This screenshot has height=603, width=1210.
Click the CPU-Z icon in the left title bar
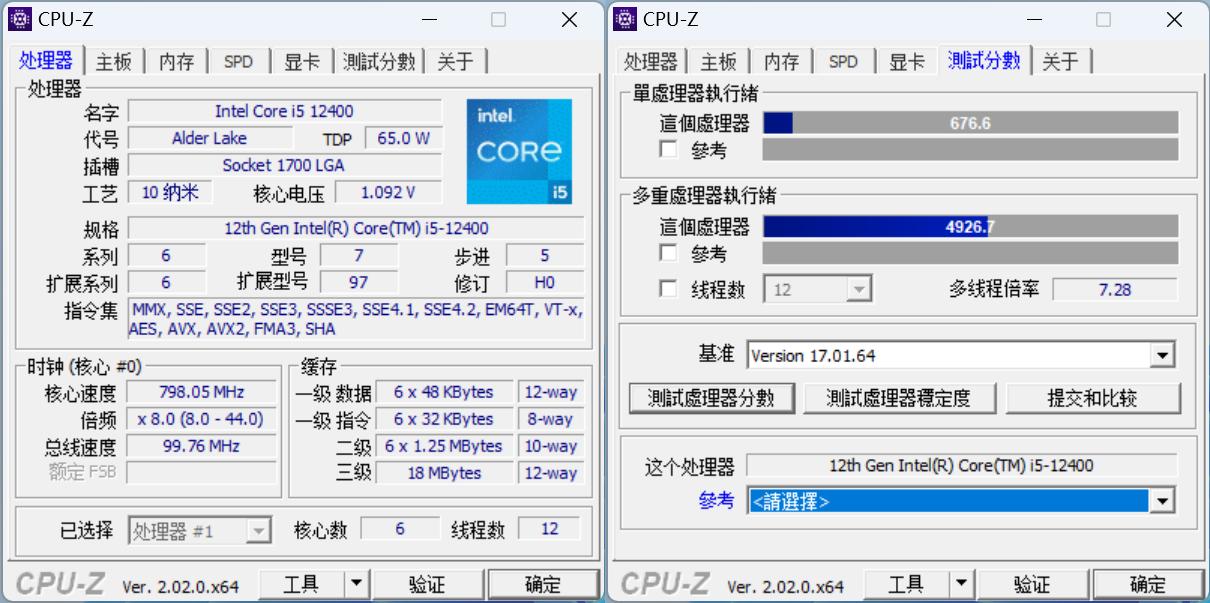[x=22, y=18]
